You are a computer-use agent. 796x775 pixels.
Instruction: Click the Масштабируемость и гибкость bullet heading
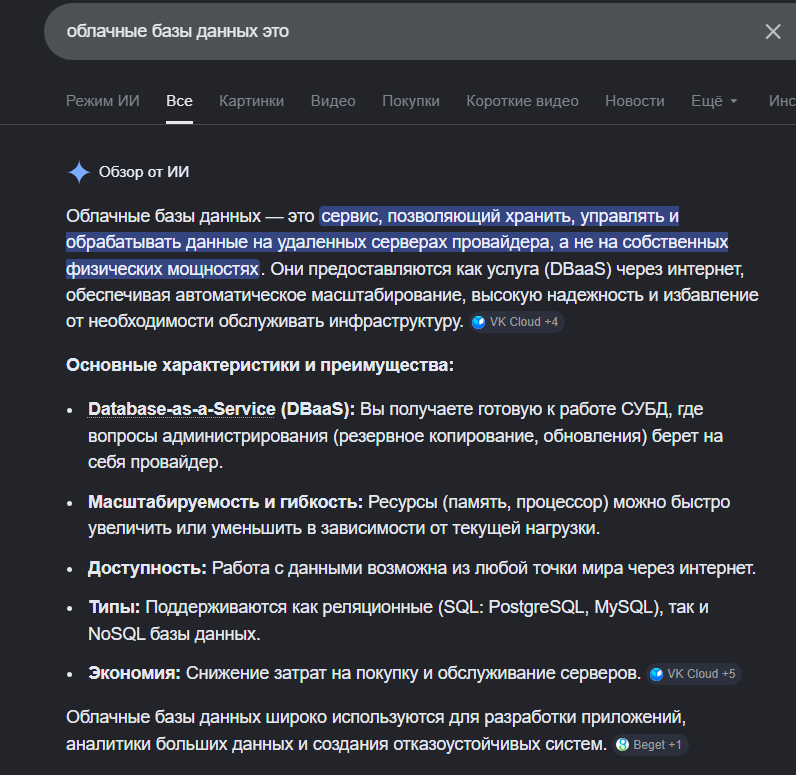[226, 501]
